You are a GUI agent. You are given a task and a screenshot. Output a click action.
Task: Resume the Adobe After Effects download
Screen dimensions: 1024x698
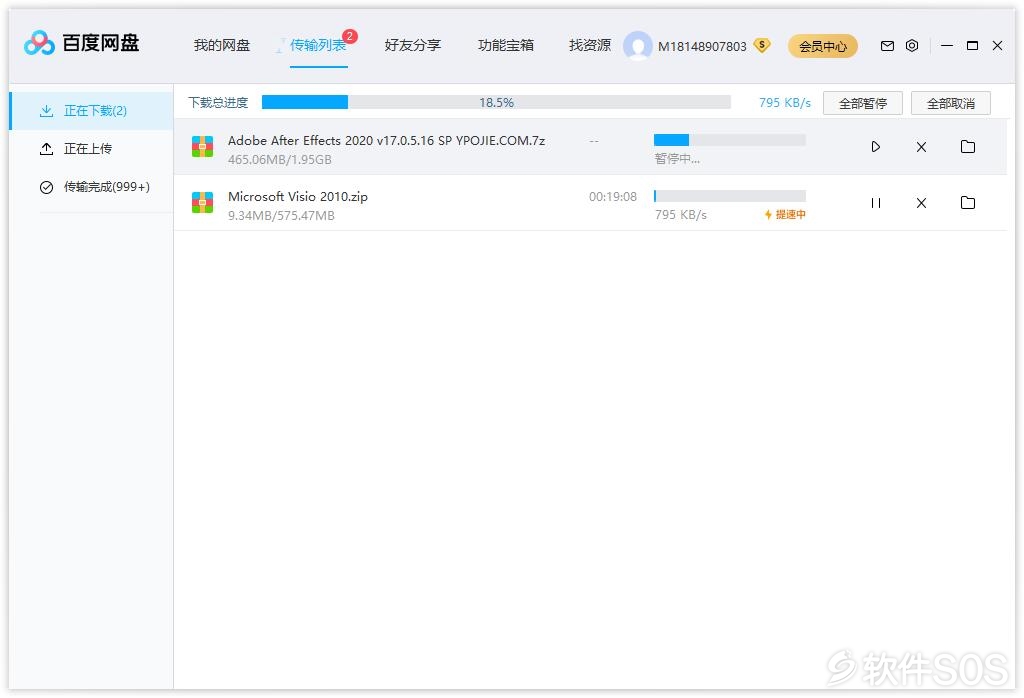pyautogui.click(x=876, y=147)
